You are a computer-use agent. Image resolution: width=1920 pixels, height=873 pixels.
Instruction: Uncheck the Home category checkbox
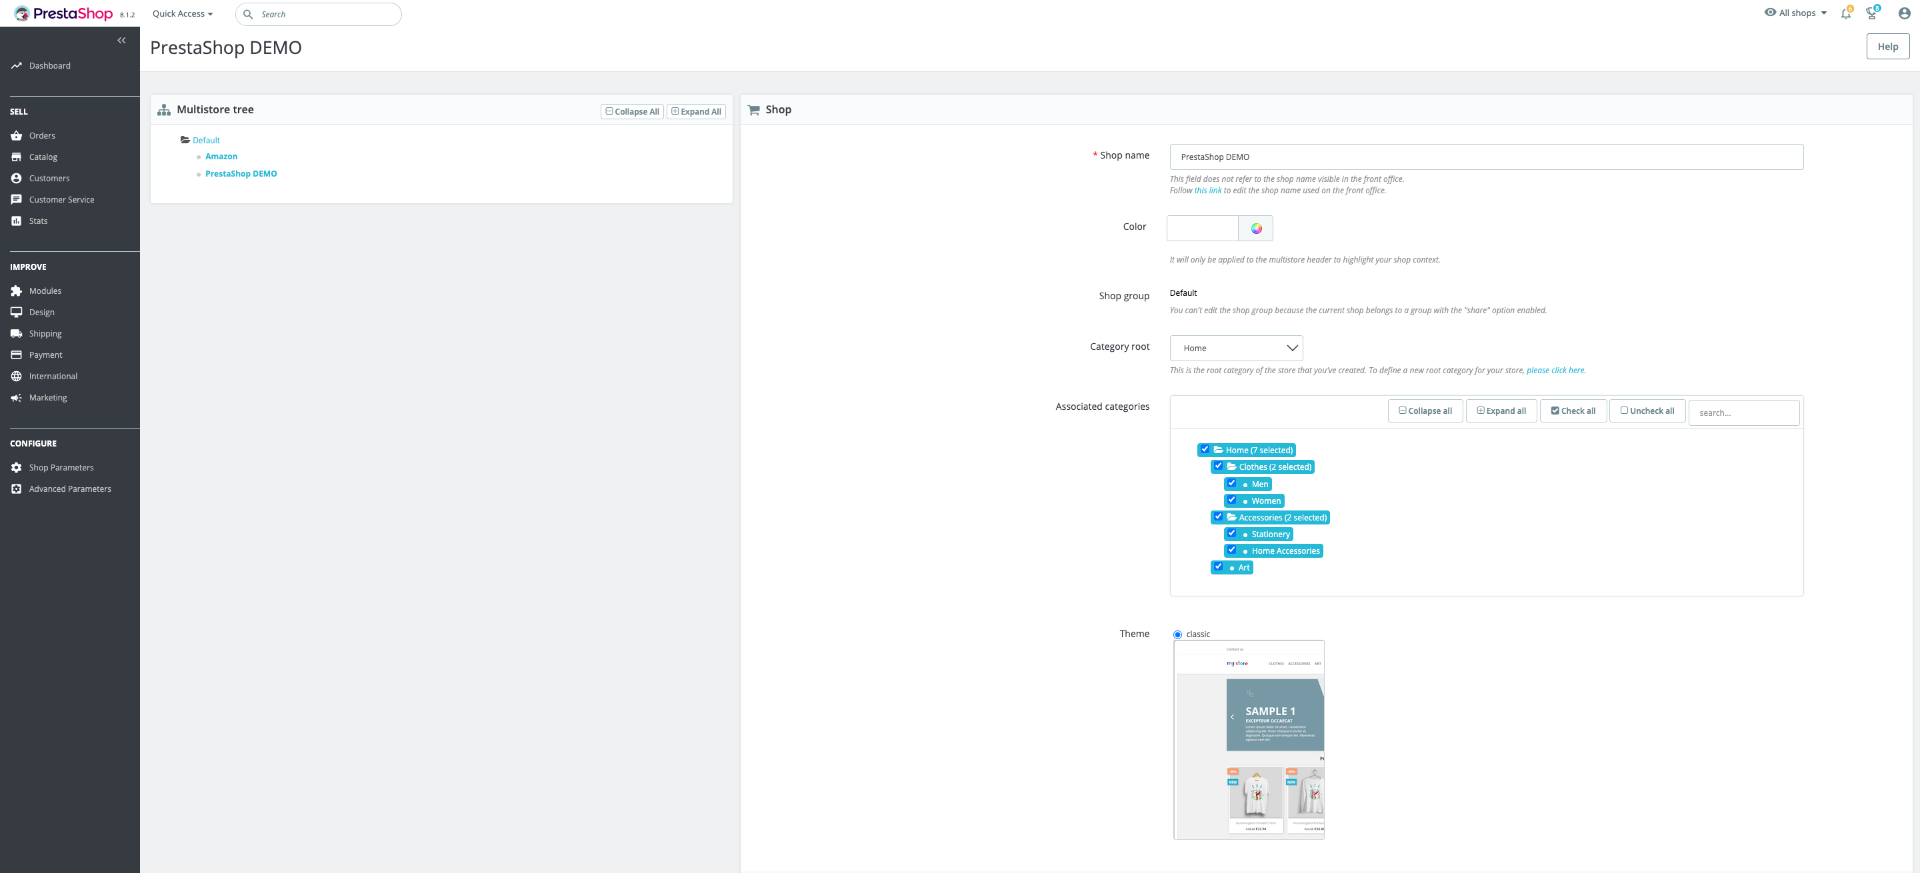point(1205,450)
